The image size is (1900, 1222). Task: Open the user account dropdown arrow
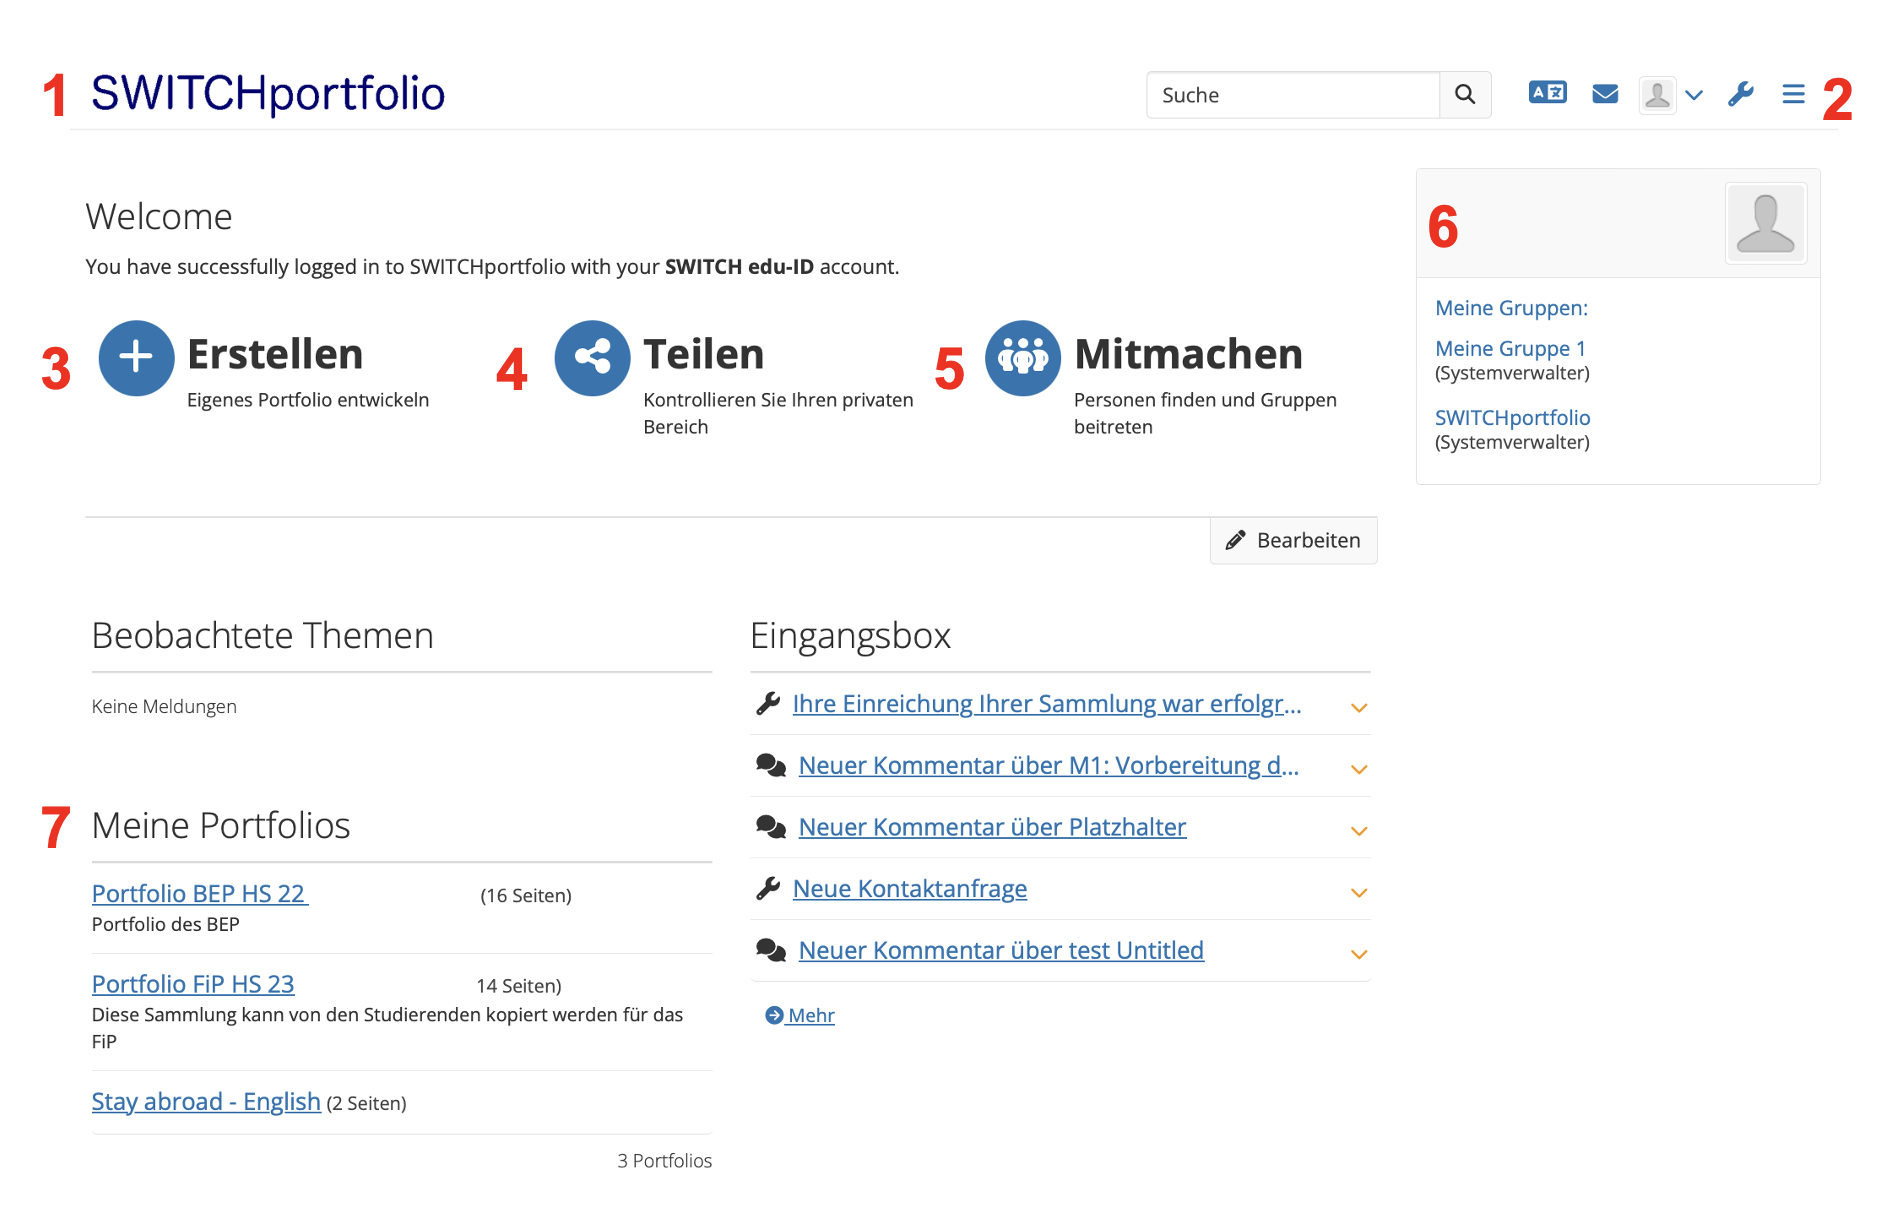tap(1693, 96)
